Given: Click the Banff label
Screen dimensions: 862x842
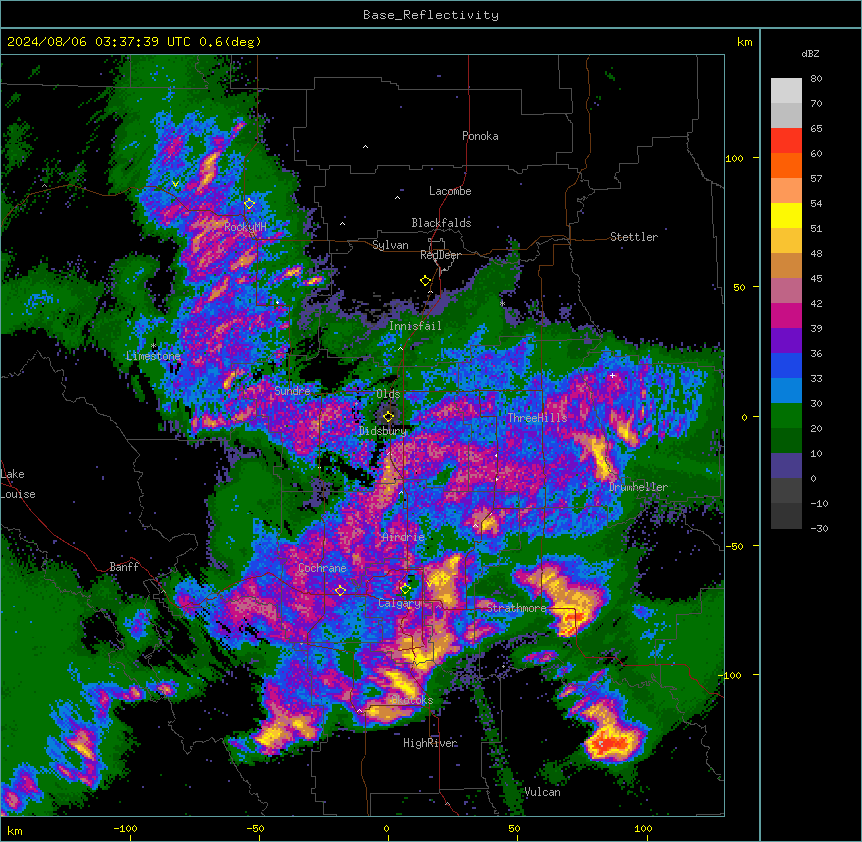Looking at the screenshot, I should (x=124, y=567).
